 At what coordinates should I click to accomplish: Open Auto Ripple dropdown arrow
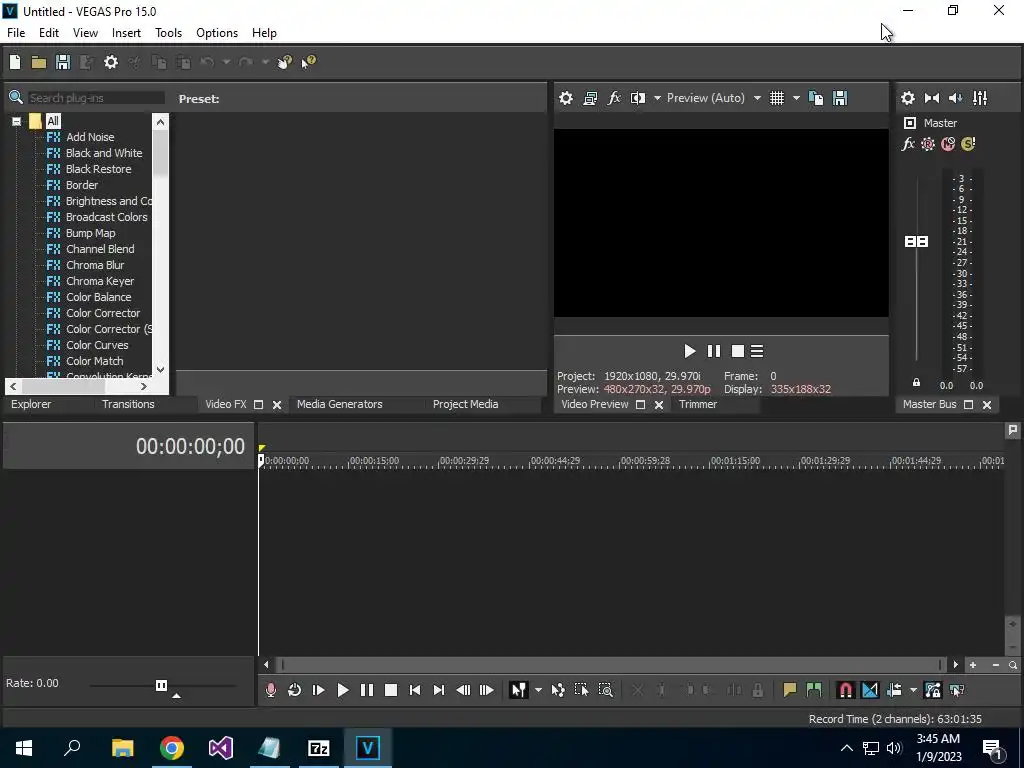click(x=913, y=690)
